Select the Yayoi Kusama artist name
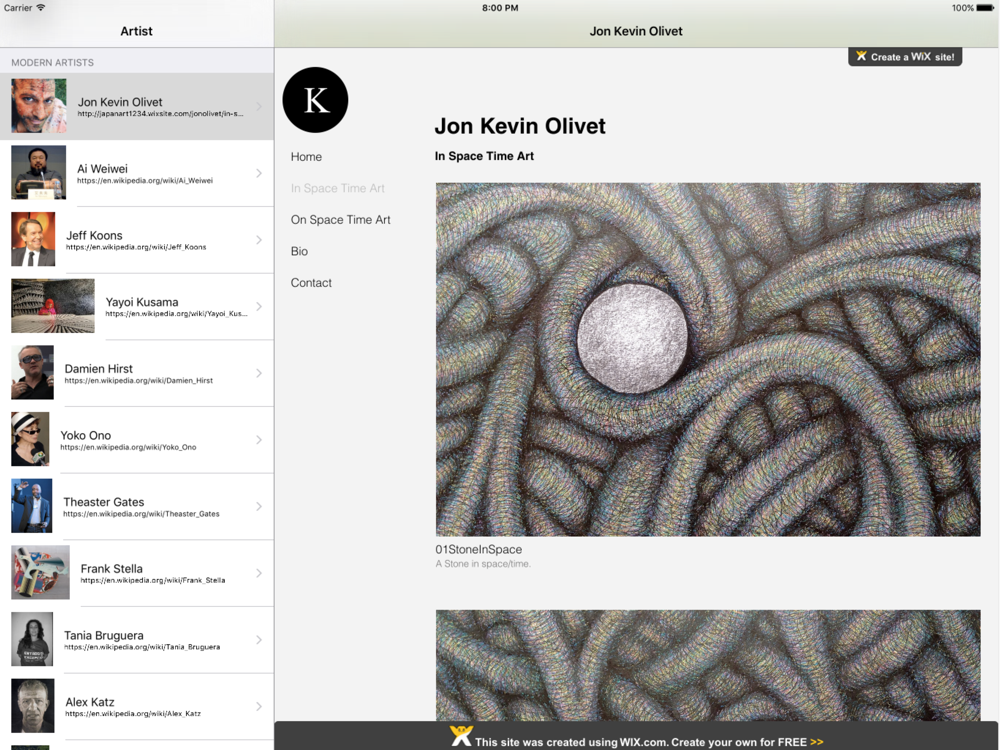This screenshot has width=1000, height=750. 142,302
